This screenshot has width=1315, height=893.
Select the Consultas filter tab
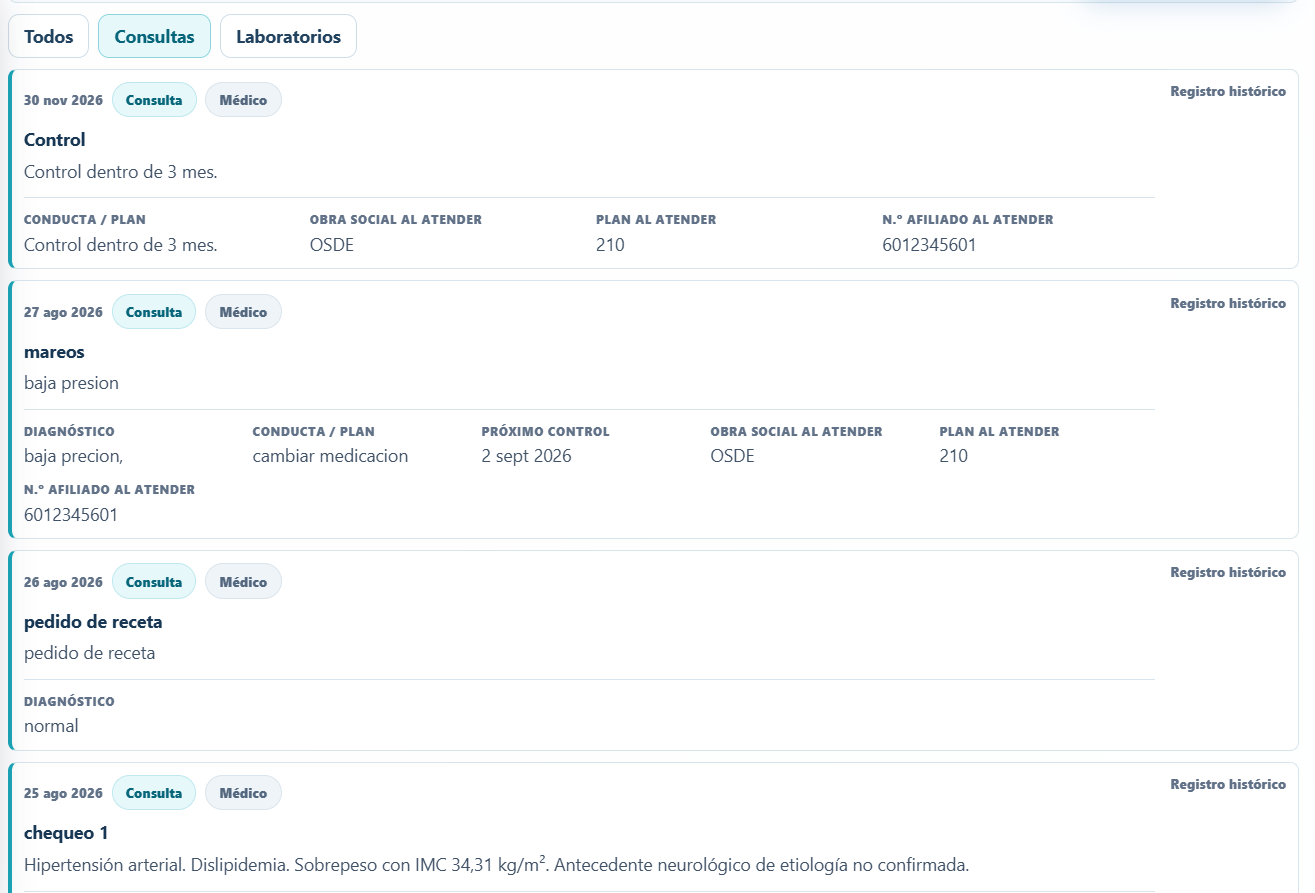point(154,36)
